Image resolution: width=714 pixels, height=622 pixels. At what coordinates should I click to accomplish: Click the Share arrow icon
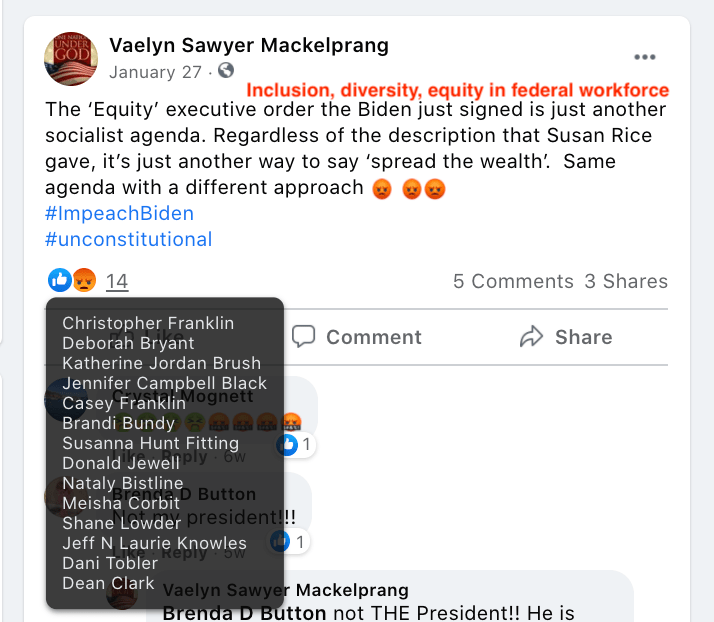click(x=531, y=337)
